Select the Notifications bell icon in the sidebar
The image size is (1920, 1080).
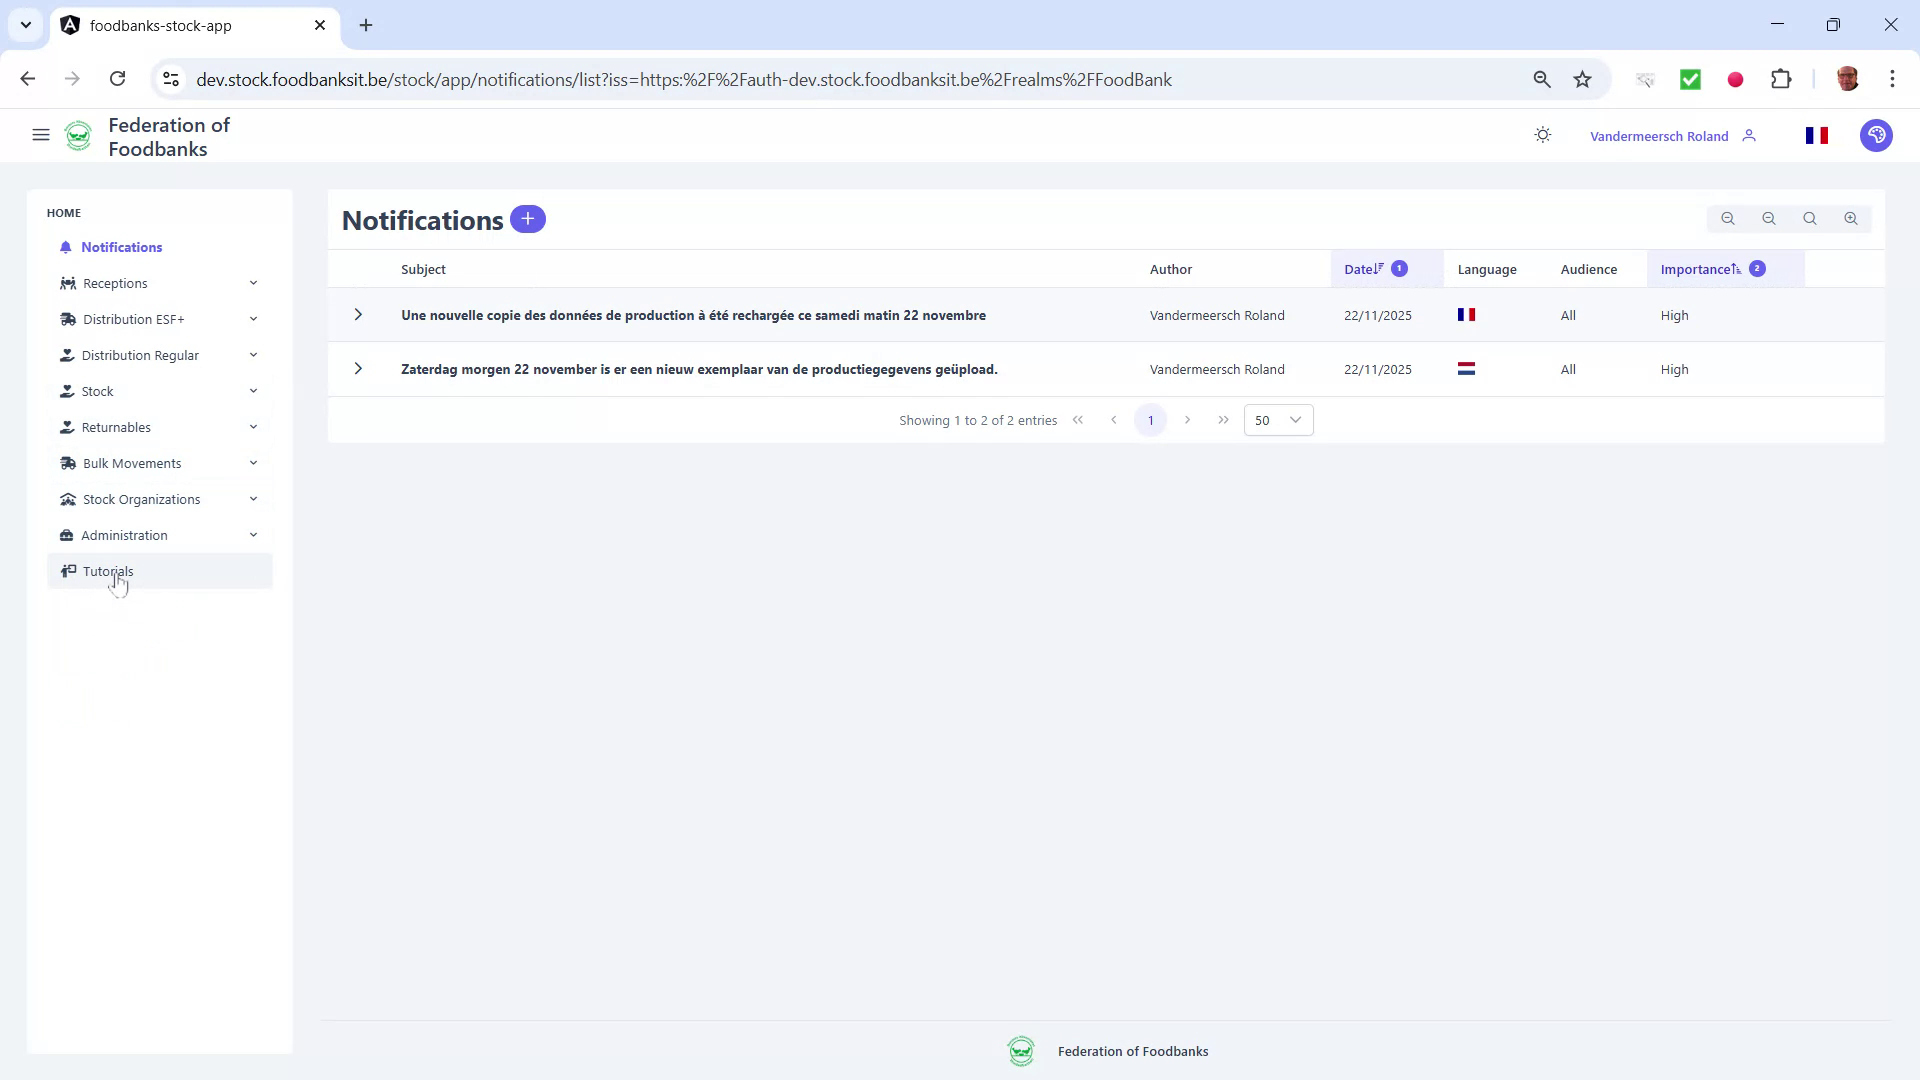click(66, 247)
